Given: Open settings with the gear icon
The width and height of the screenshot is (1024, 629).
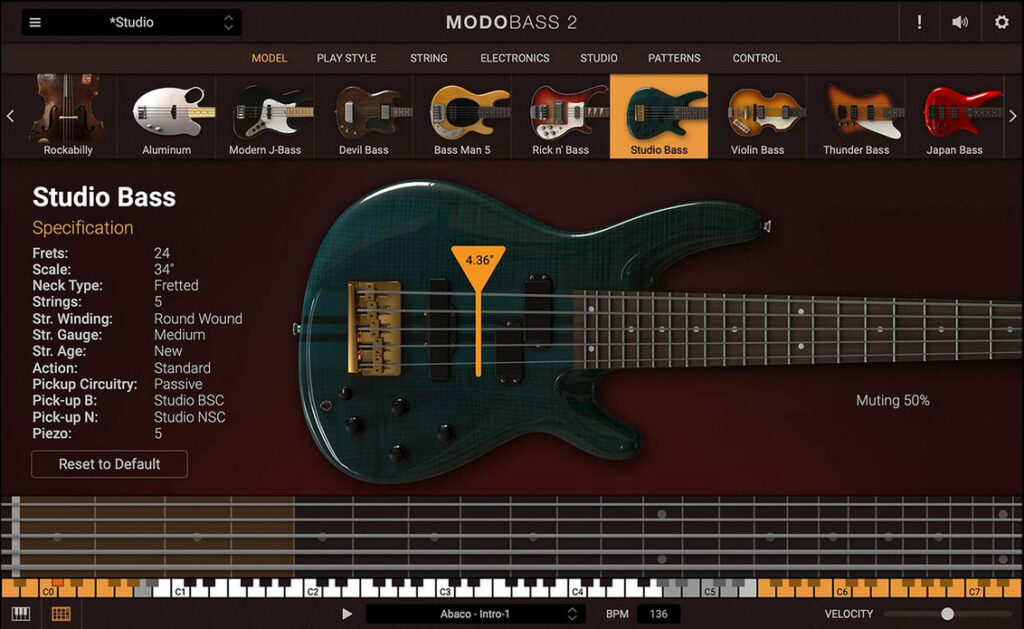Looking at the screenshot, I should point(1001,22).
